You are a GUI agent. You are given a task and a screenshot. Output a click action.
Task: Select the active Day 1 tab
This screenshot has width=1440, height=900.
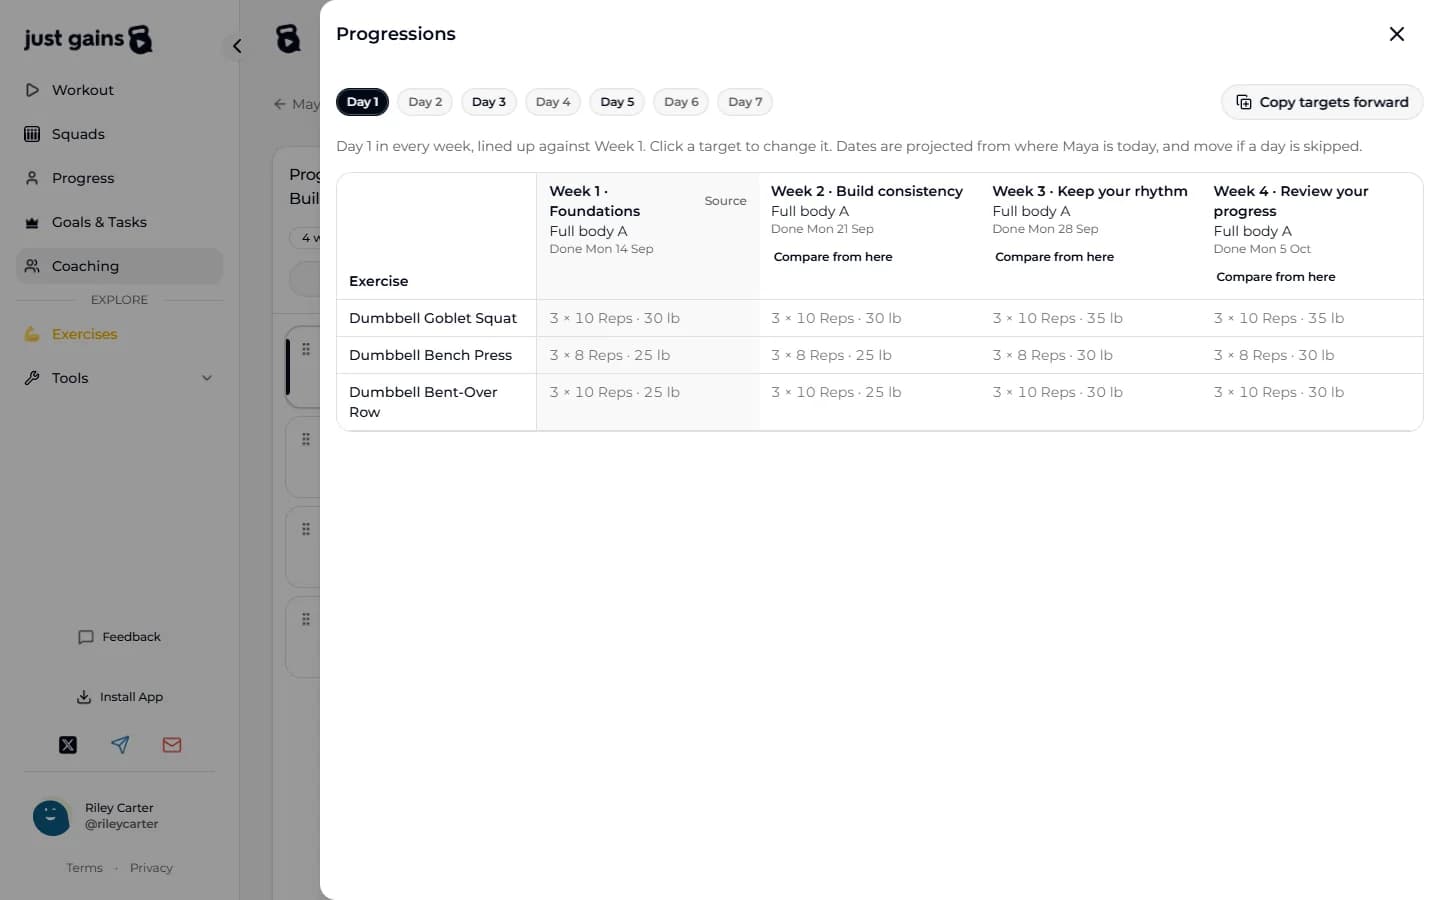coord(362,102)
